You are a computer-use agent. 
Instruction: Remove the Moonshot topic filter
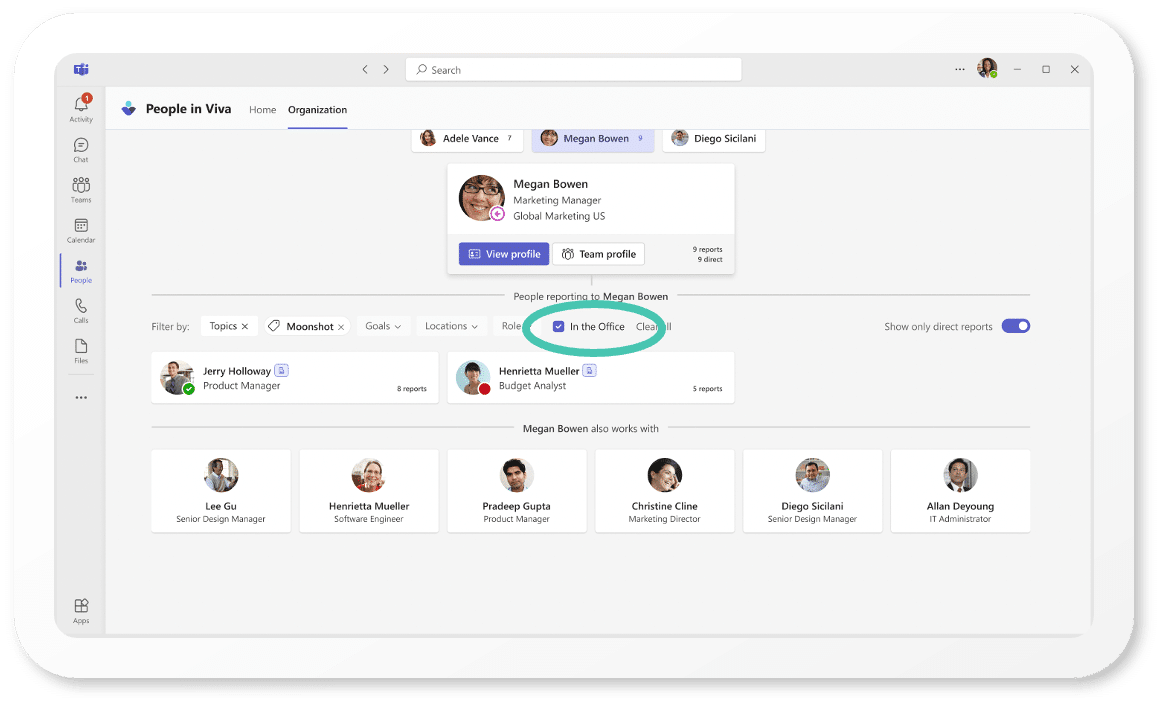(341, 327)
